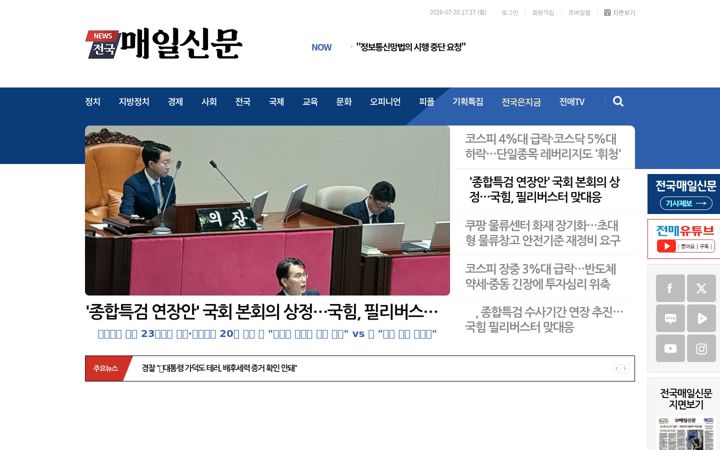
Task: Open ticker headline '경찰 대통령 가덕도 테러'
Action: click(x=219, y=368)
